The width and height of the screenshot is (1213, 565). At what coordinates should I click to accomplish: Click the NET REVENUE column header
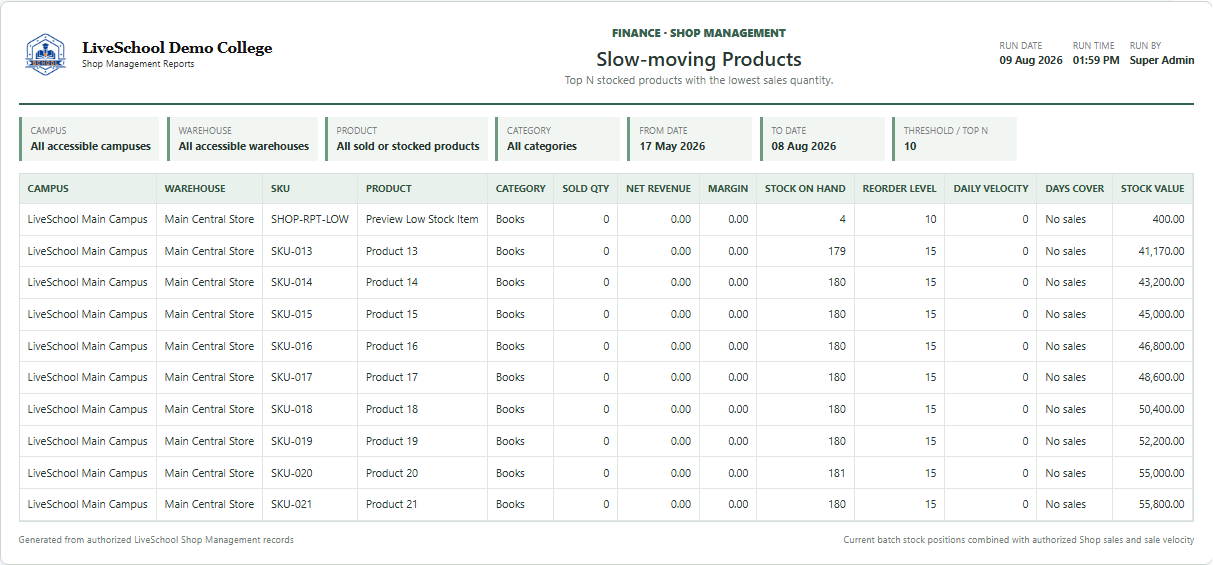click(x=658, y=188)
